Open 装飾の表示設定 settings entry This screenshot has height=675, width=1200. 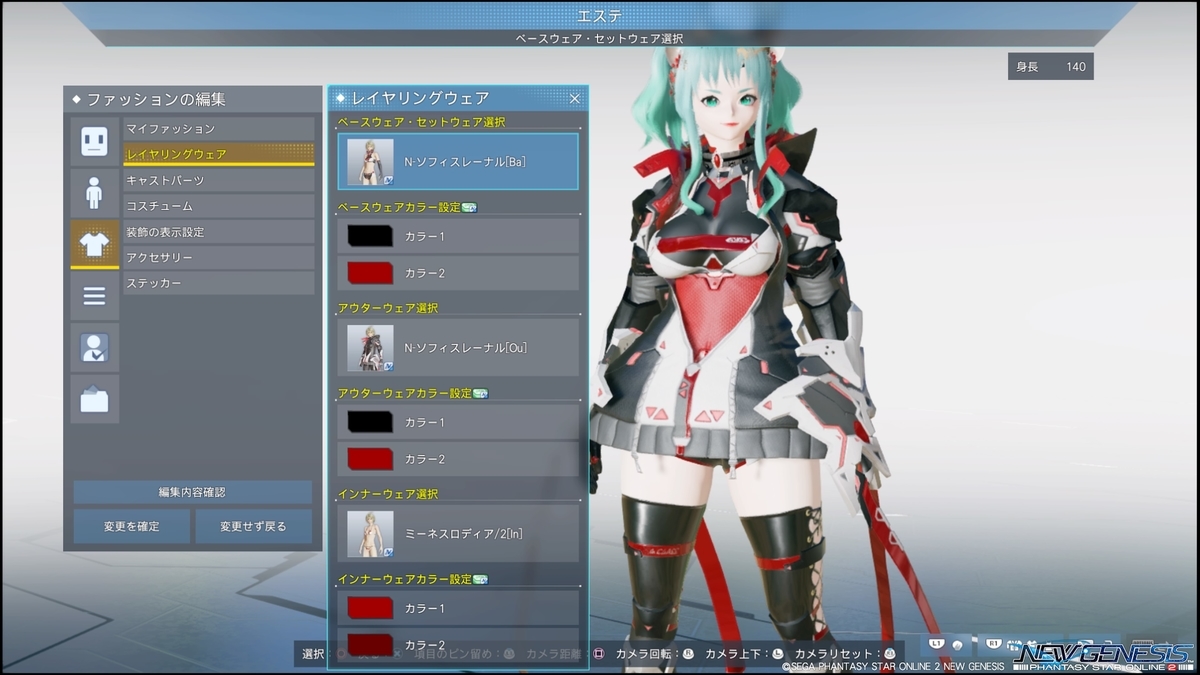point(219,231)
